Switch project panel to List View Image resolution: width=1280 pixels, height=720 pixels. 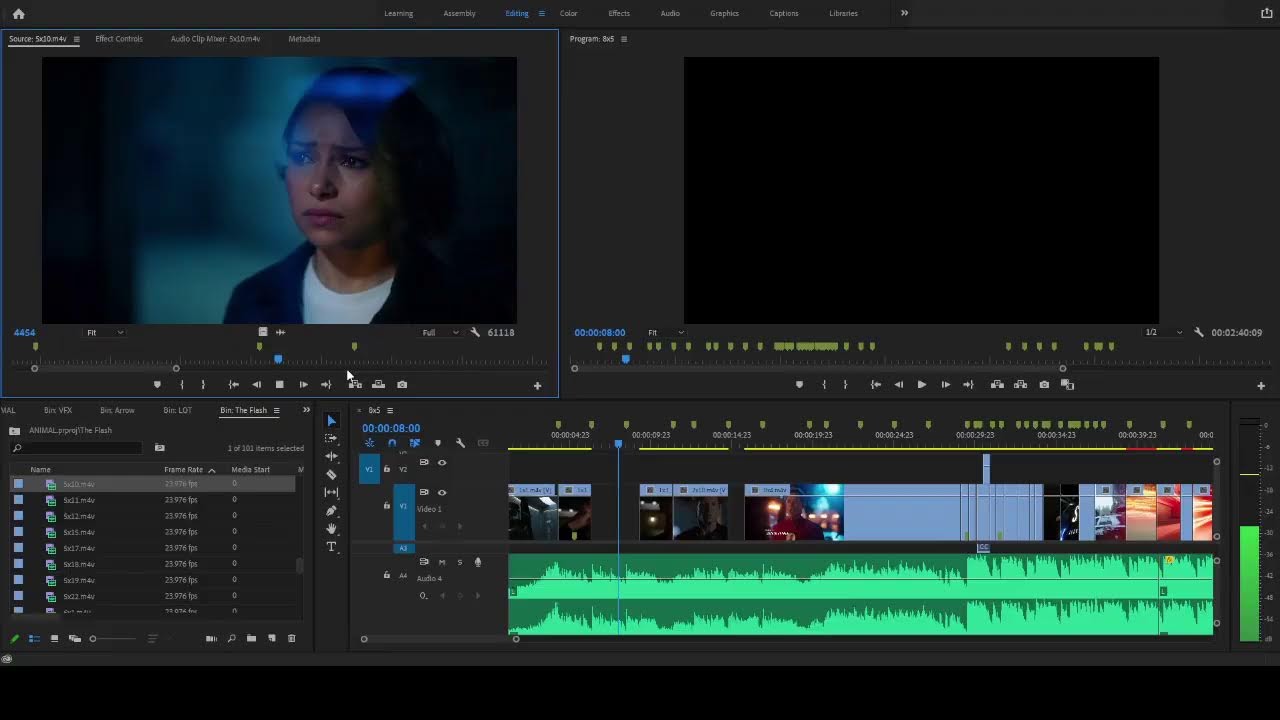[34, 638]
